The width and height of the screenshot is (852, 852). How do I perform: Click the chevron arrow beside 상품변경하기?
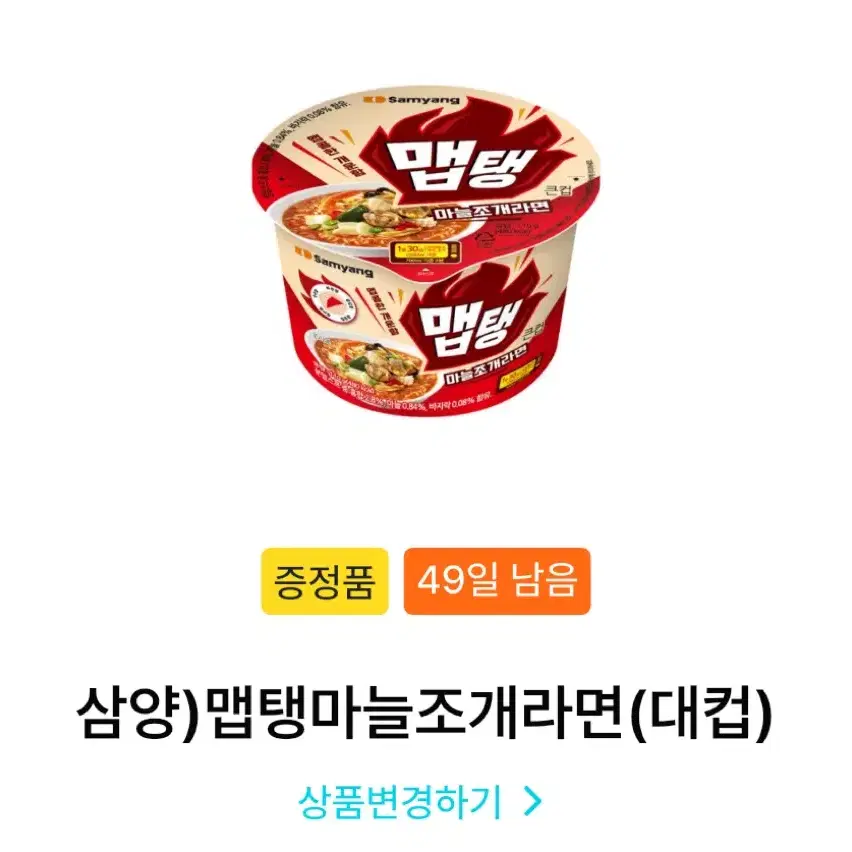coord(533,800)
